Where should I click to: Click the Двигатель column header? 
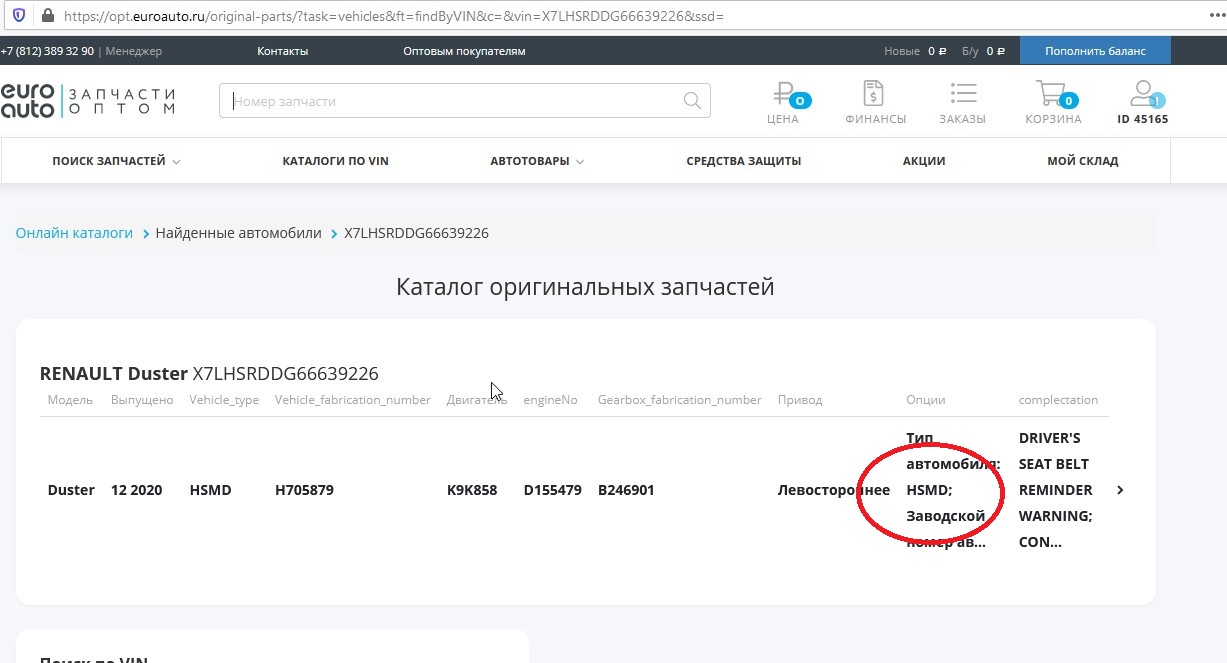(479, 400)
